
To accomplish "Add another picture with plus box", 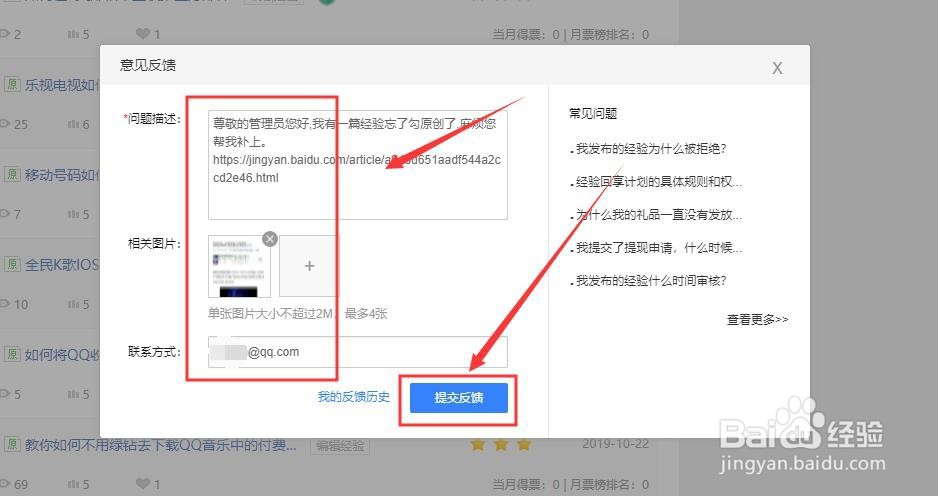I will point(309,266).
